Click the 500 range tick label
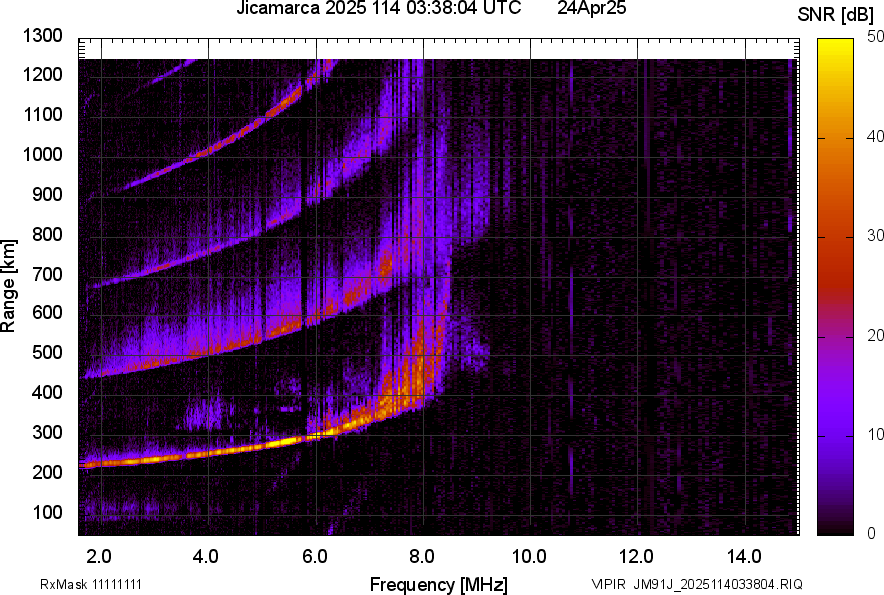Viewport: 884px width, 595px height. (x=47, y=352)
